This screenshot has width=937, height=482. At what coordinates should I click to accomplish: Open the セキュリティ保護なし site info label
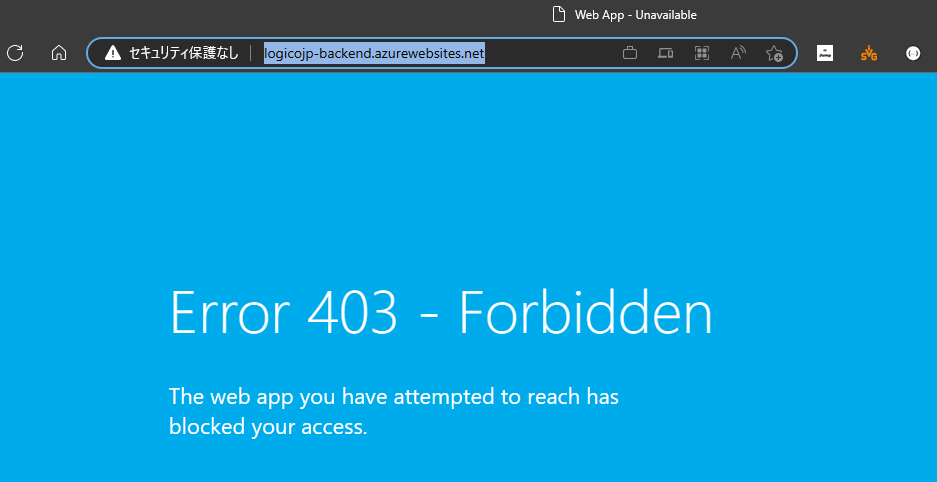183,53
